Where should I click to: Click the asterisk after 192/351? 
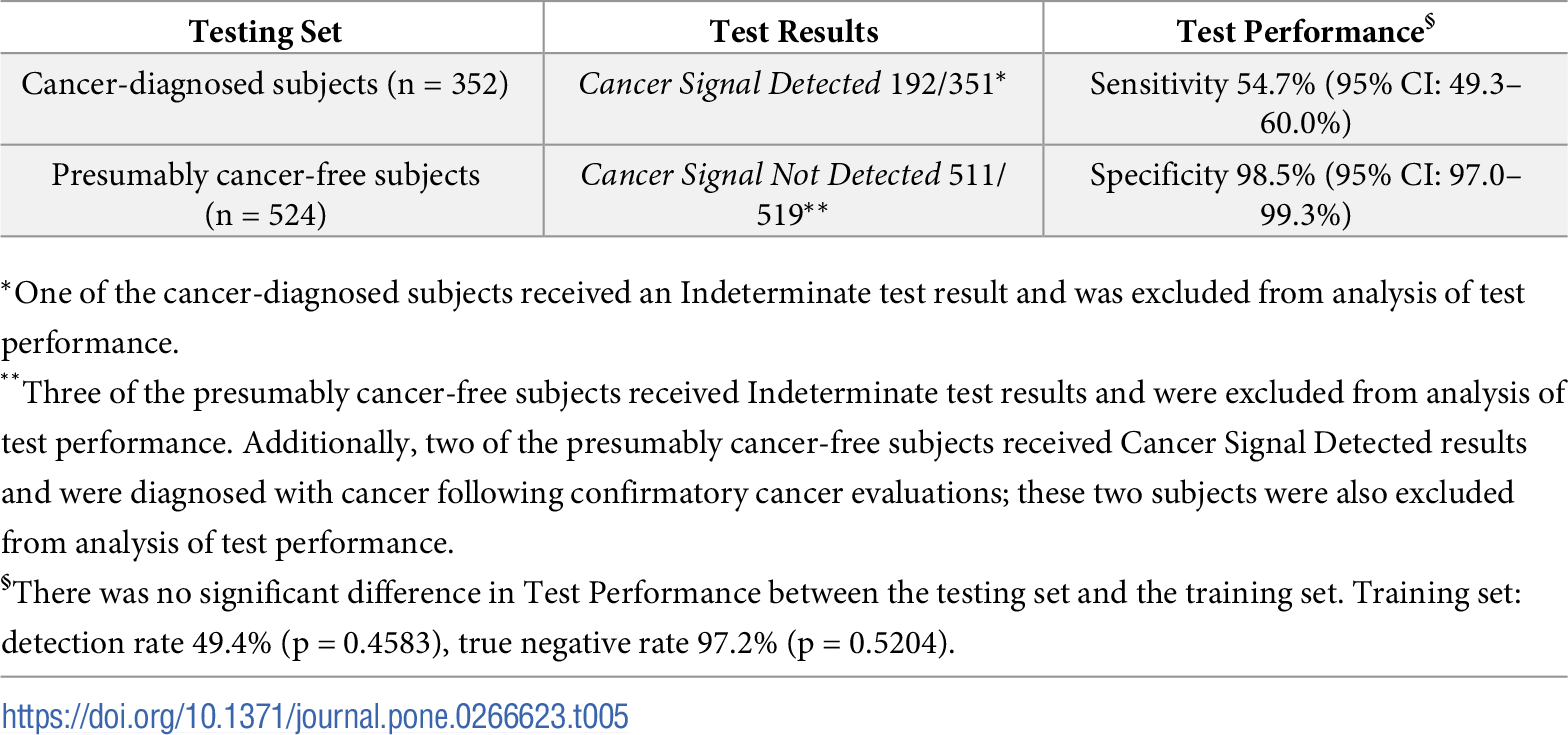click(x=1003, y=80)
